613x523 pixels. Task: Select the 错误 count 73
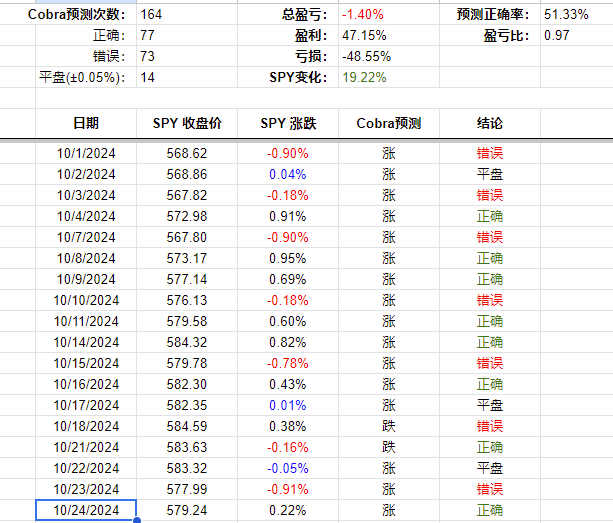[147, 56]
